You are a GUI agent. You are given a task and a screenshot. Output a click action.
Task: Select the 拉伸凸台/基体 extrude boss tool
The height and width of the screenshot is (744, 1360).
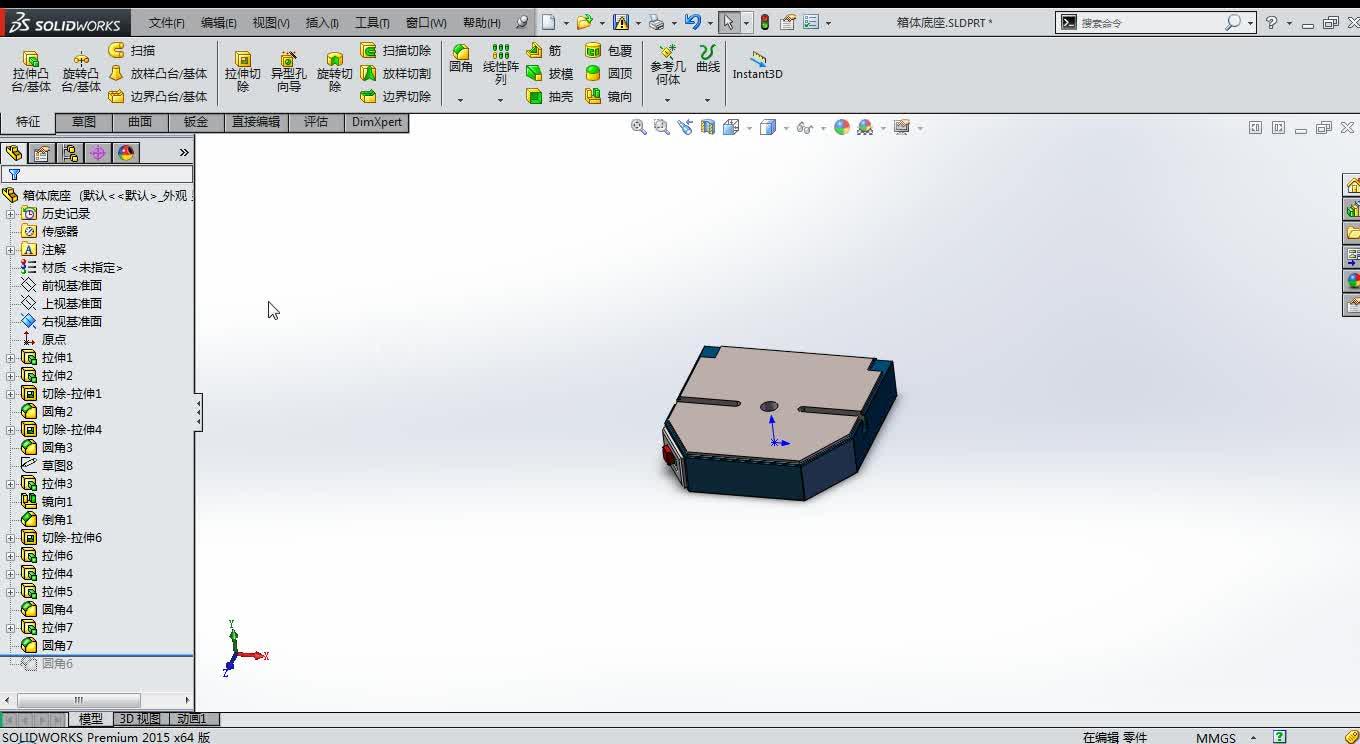31,72
